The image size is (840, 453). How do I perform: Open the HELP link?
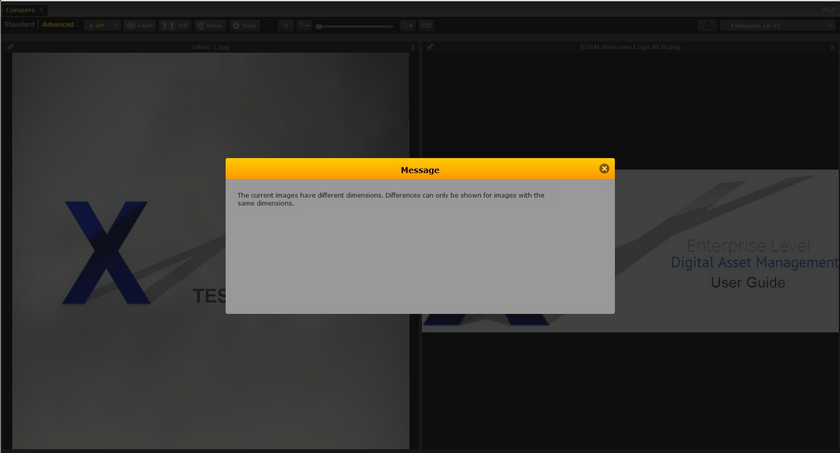[x=826, y=10]
